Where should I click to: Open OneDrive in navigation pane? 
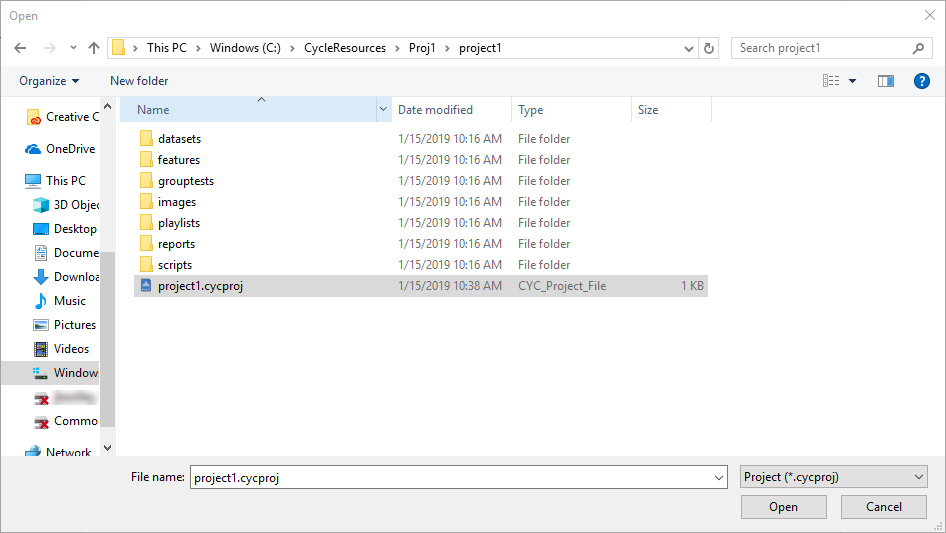click(x=60, y=148)
